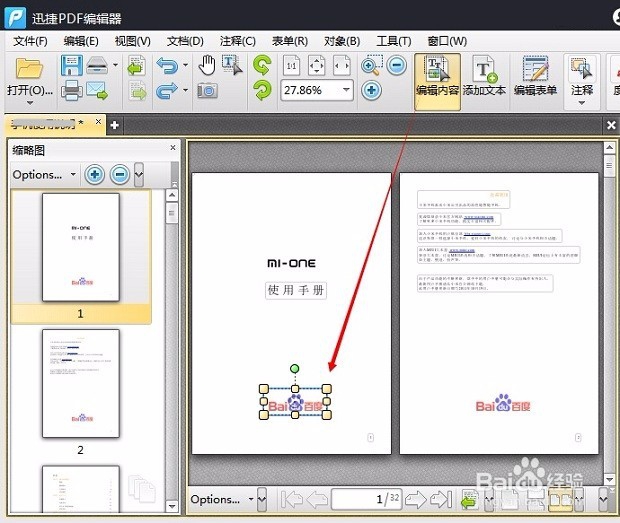Open the 文档(D) menu
The width and height of the screenshot is (620, 523).
point(185,41)
